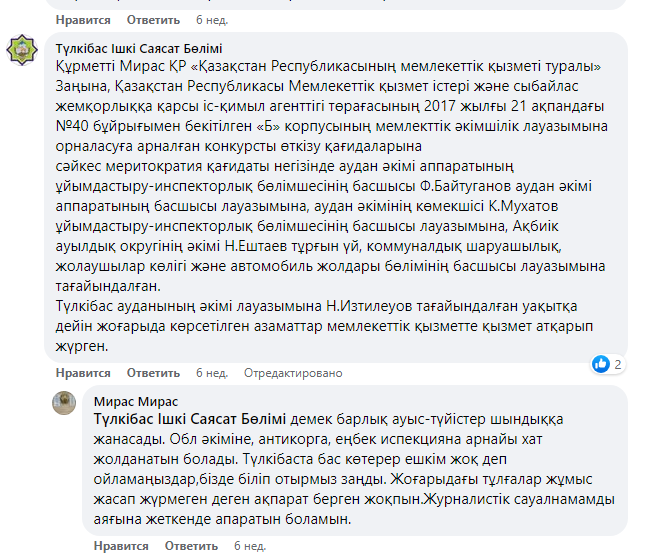Screen dimensions: 646x553
Task: Click Ответить in the topmost comment row
Action: click(153, 18)
